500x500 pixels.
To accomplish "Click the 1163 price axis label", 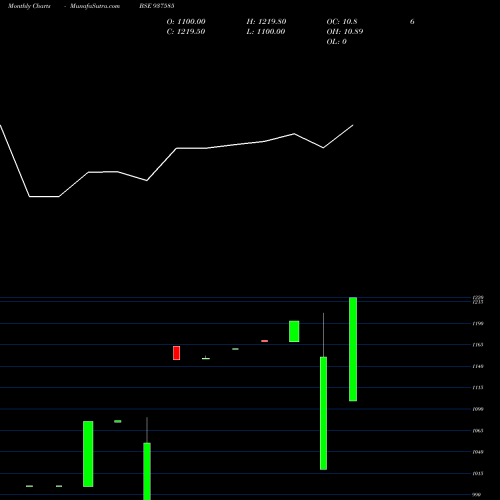I will pyautogui.click(x=478, y=345).
